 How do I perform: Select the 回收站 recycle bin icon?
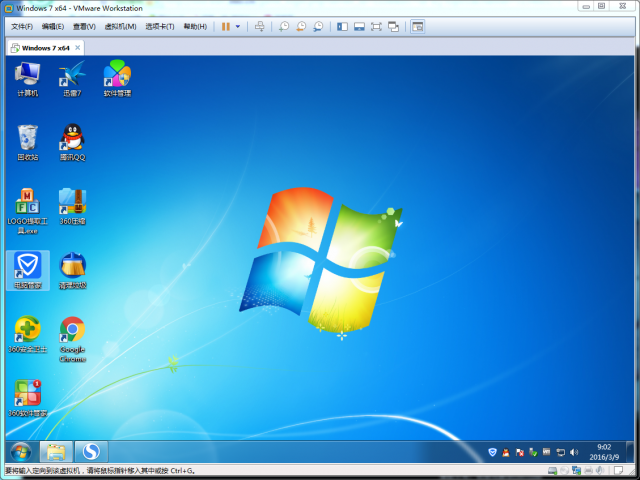27,143
